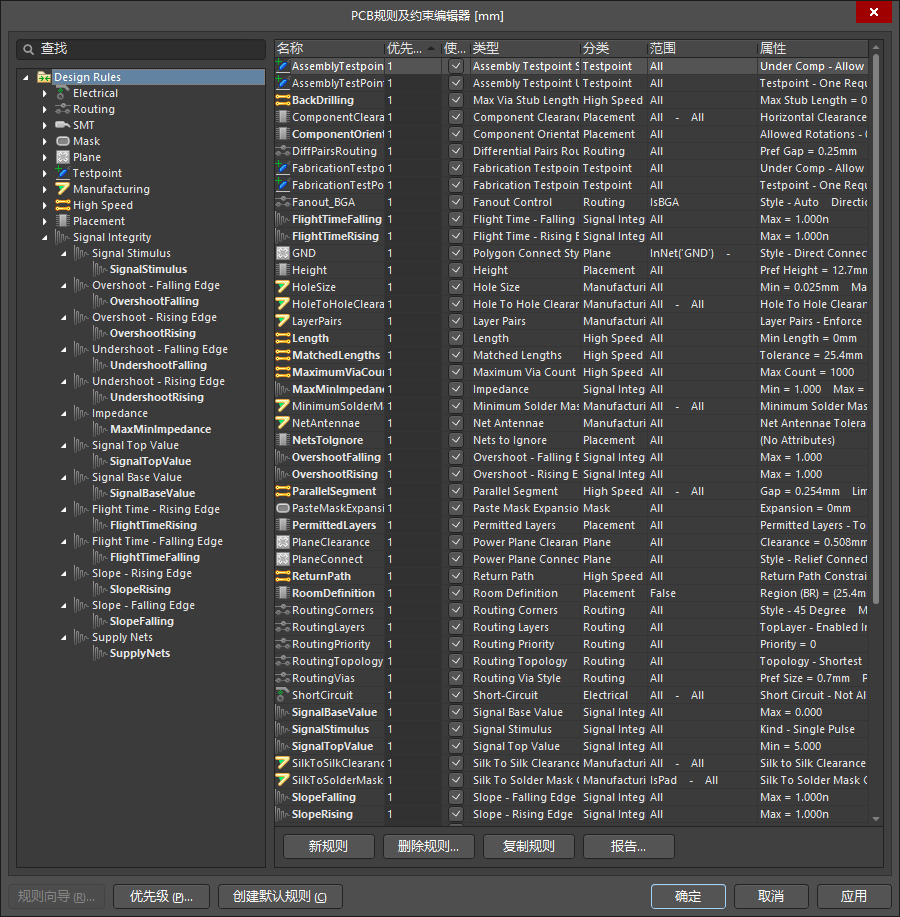Click the Electrical category icon in the tree

pyautogui.click(x=63, y=93)
